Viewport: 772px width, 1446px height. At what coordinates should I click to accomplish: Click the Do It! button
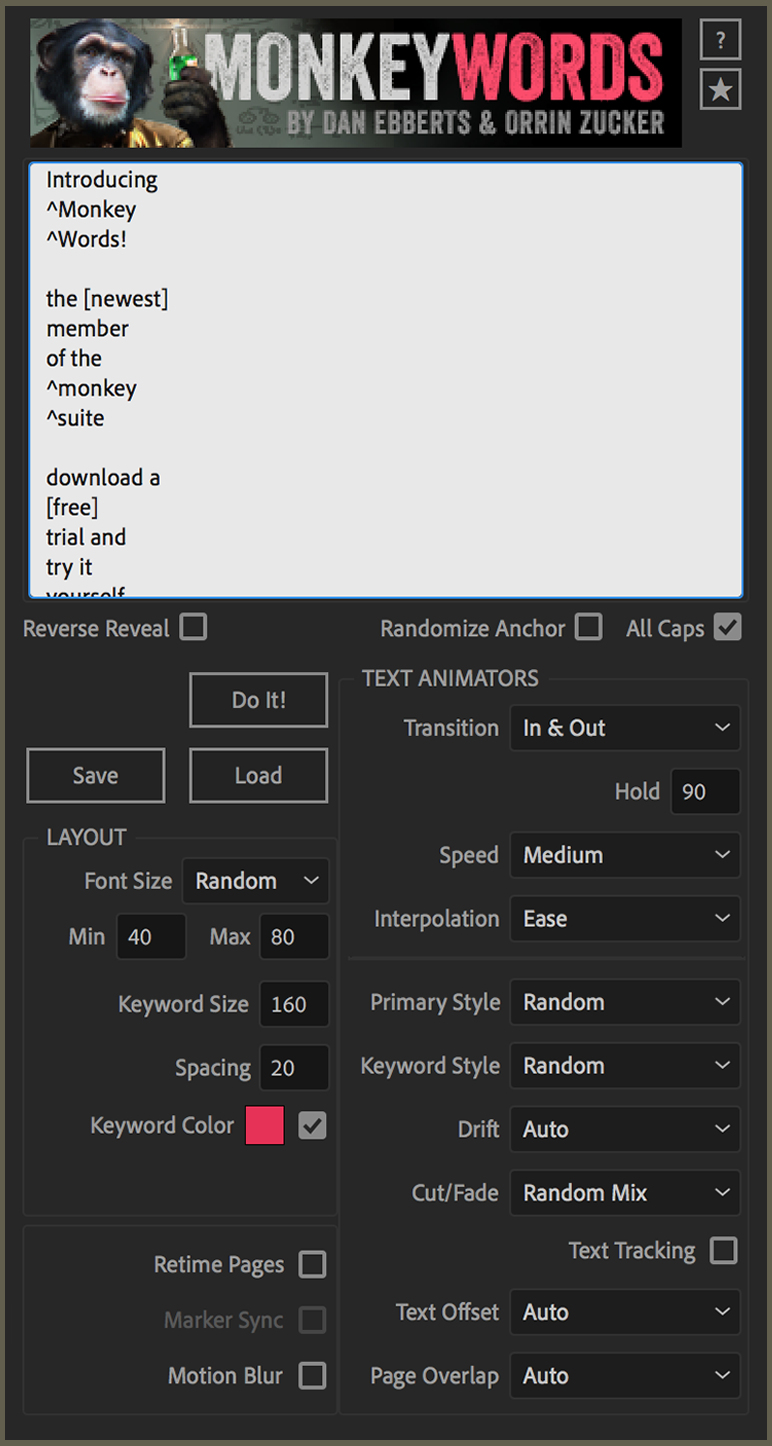click(x=259, y=700)
